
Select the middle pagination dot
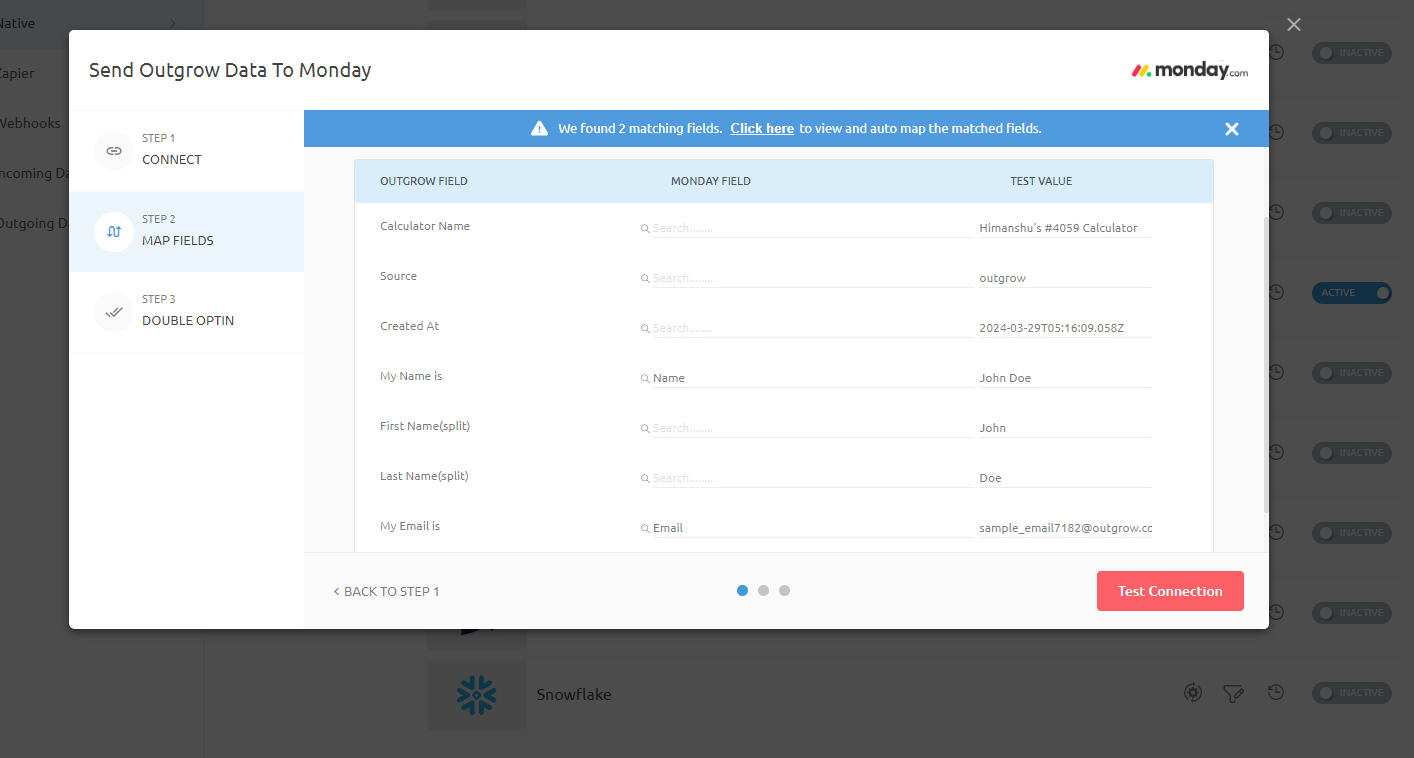[763, 590]
